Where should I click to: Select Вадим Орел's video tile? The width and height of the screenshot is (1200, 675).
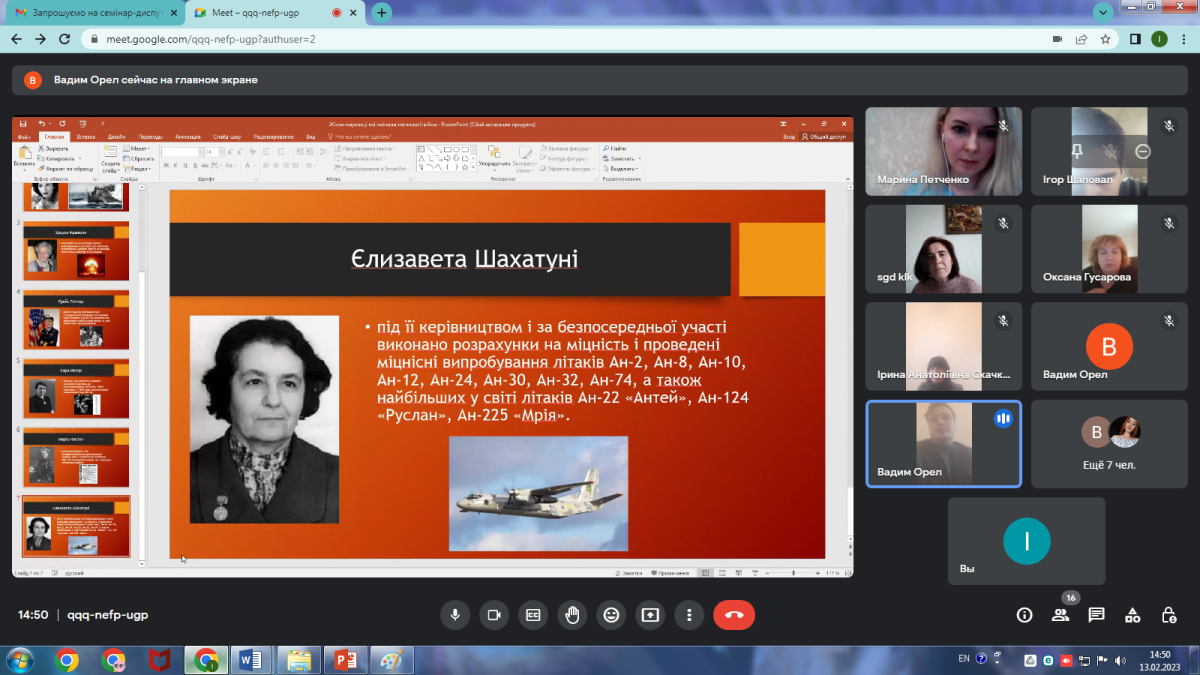pyautogui.click(x=943, y=443)
